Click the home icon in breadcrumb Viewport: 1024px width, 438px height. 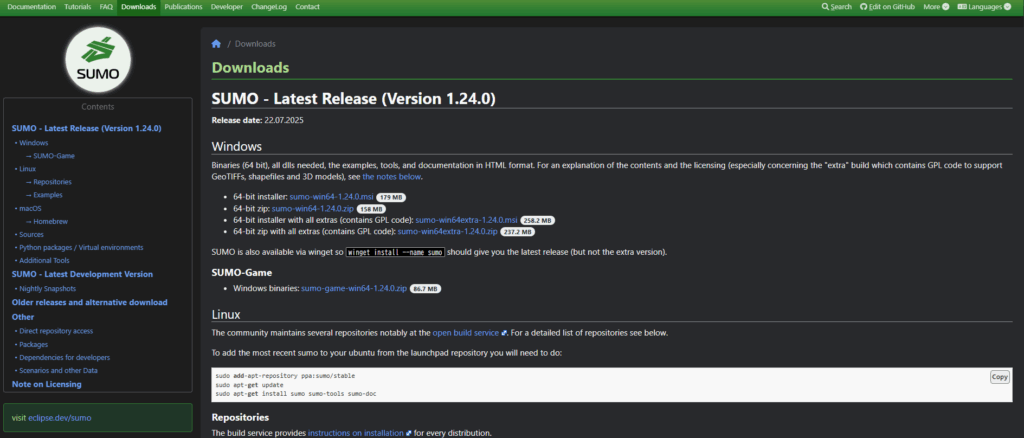216,44
